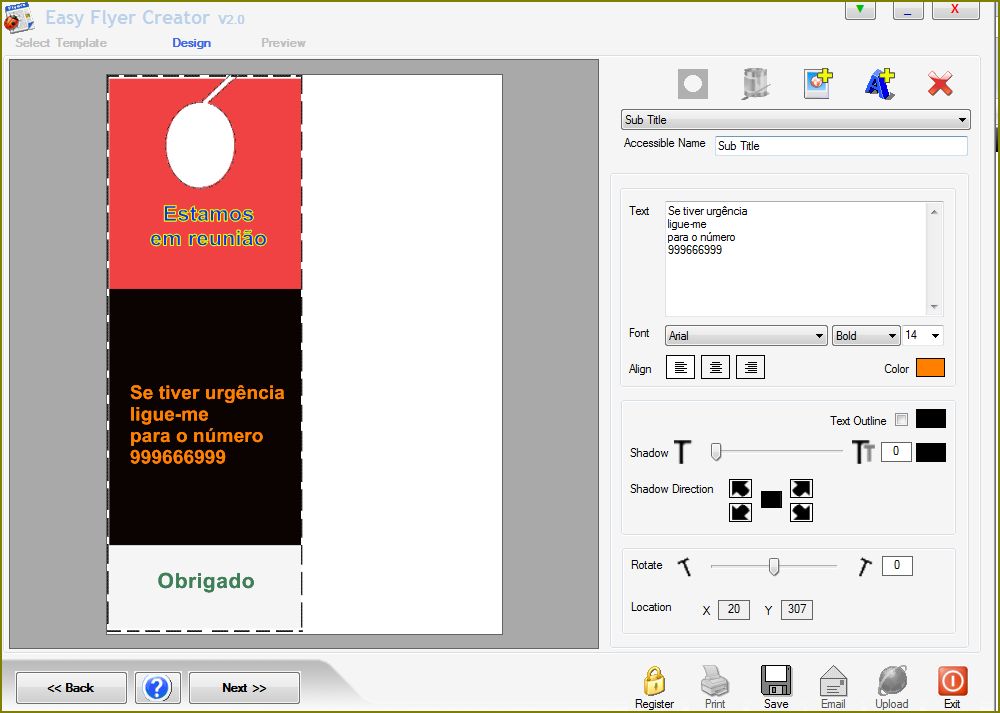Switch to the Preview tab
This screenshot has height=713, width=1000.
[283, 43]
